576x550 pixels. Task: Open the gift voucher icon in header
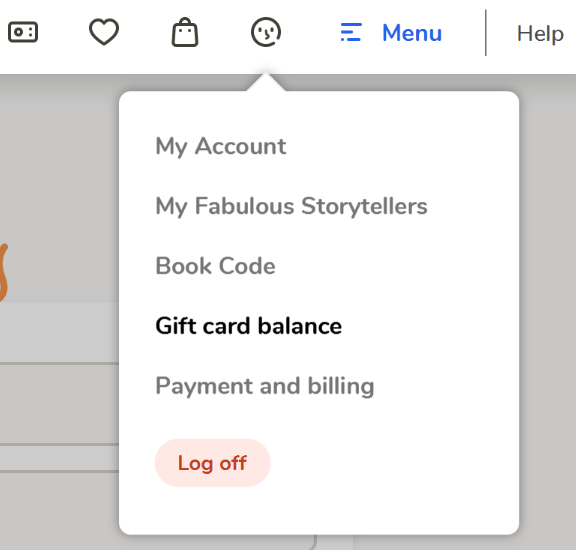[x=23, y=32]
